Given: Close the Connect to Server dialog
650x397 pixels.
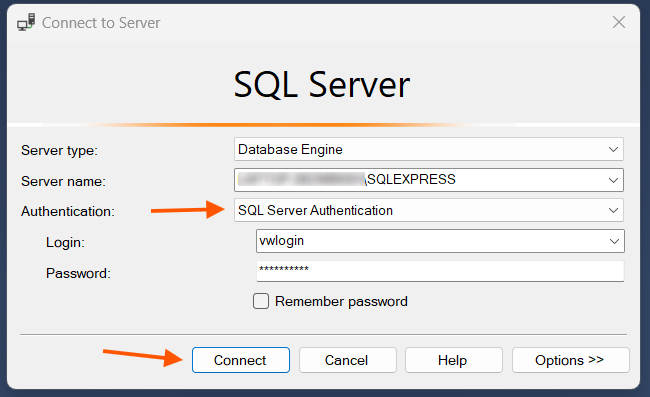Looking at the screenshot, I should pos(618,22).
